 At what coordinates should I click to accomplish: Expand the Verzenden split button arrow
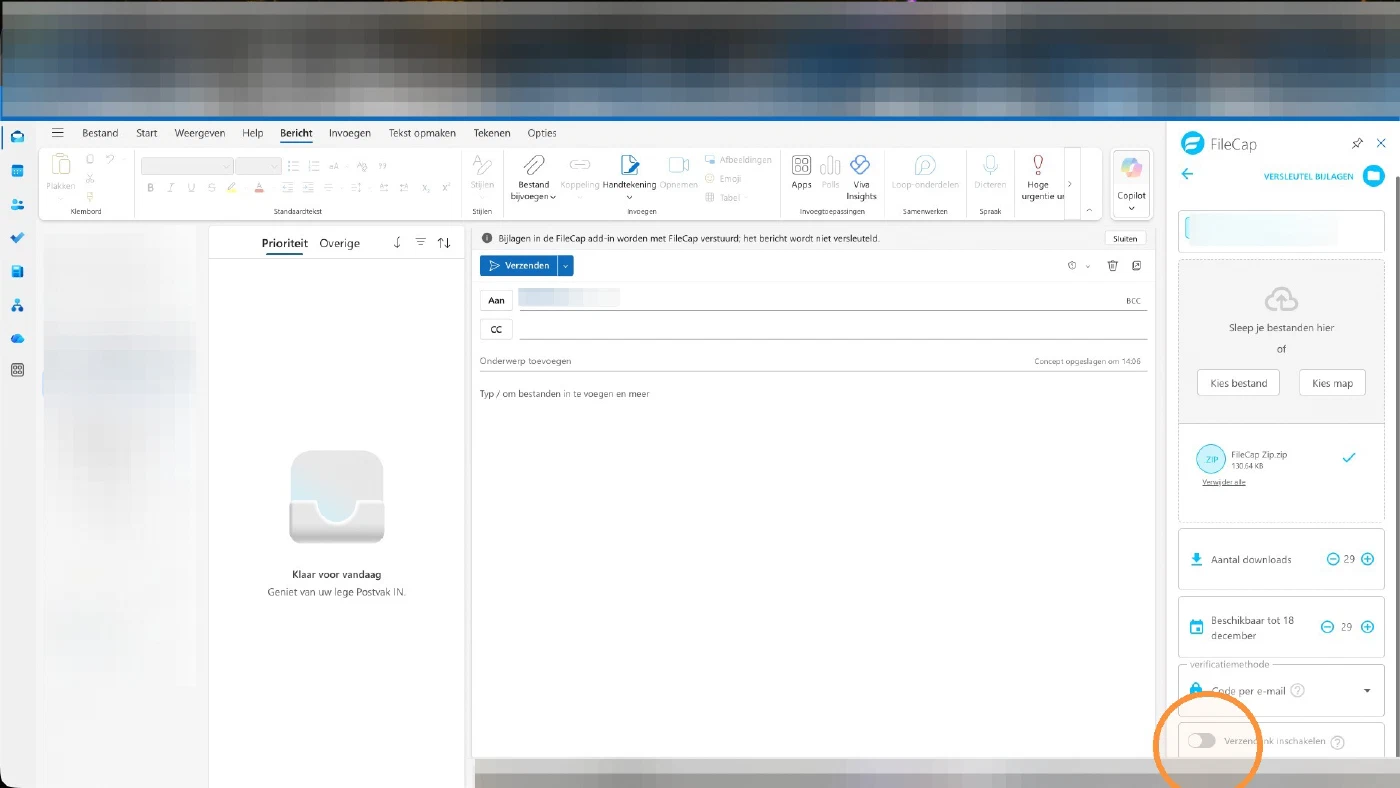(x=566, y=265)
